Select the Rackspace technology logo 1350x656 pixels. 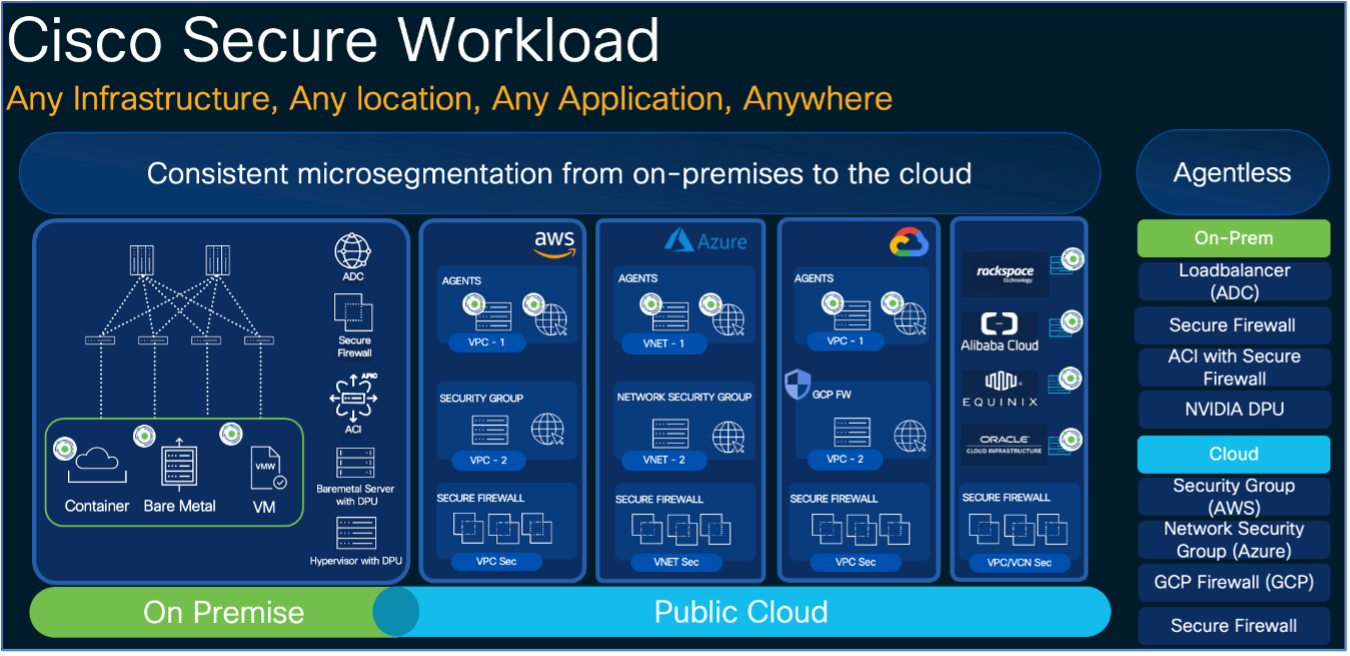1004,273
